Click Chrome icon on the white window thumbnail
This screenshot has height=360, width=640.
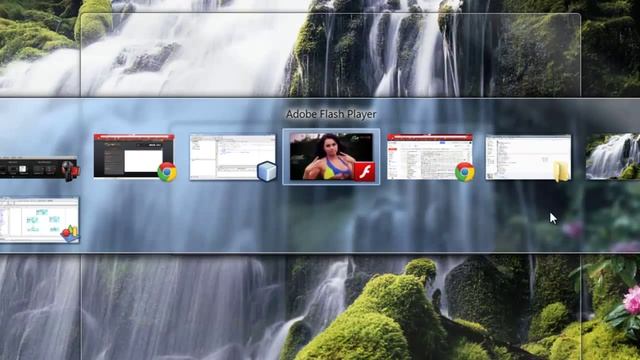tap(465, 172)
